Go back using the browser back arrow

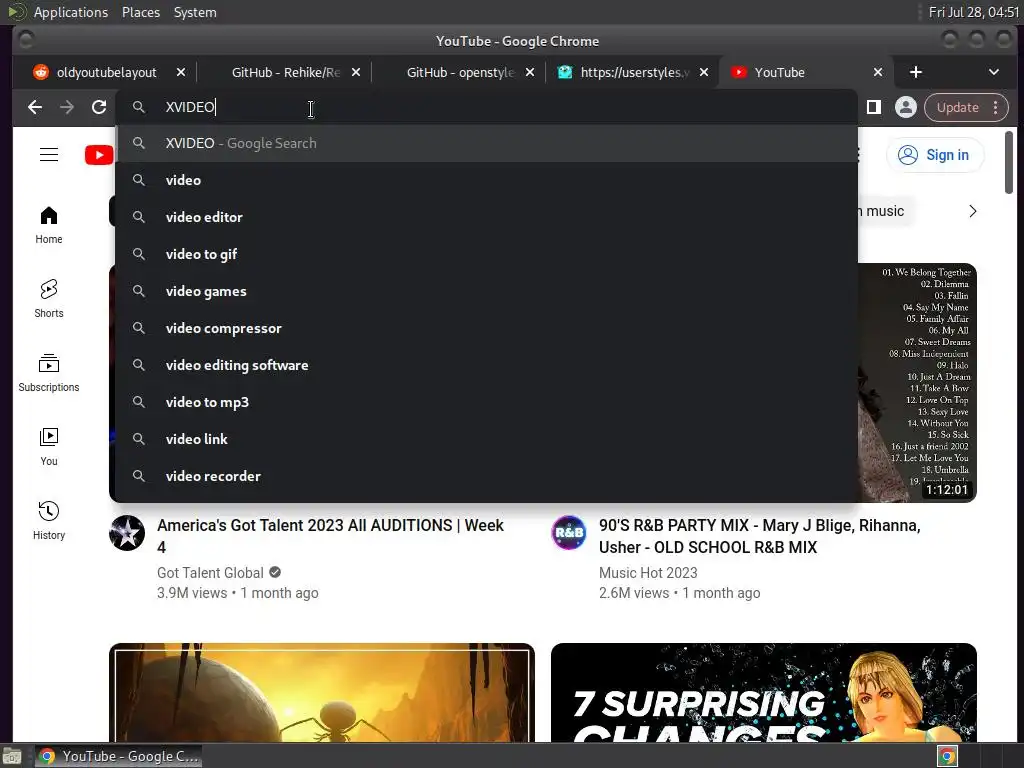point(35,107)
